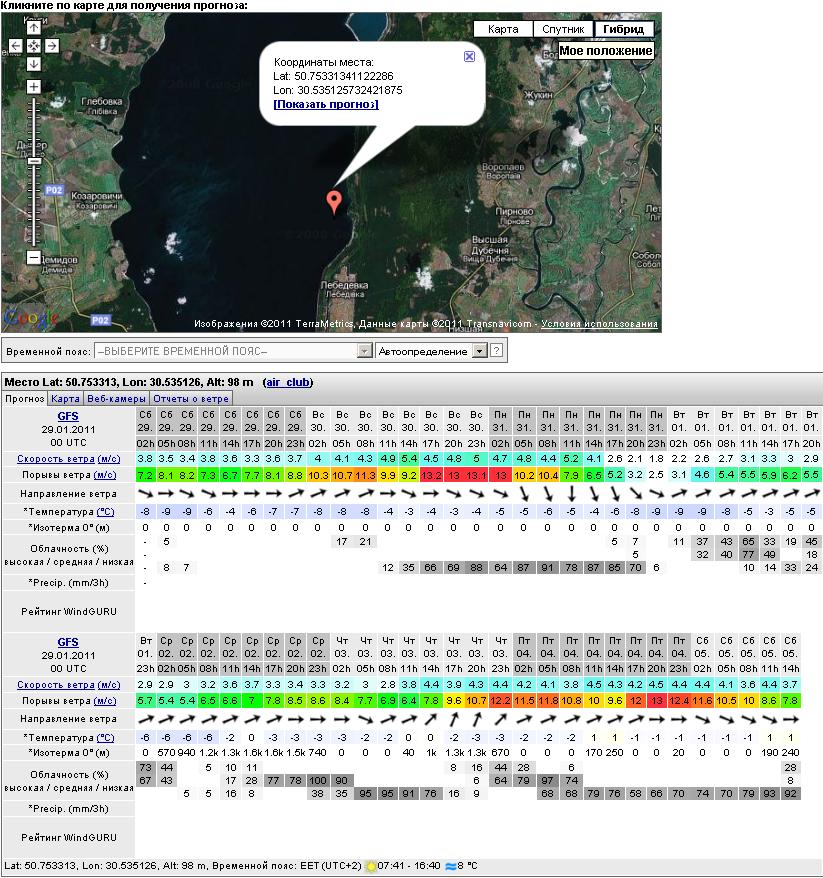The height and width of the screenshot is (878, 823).
Task: Close the coordinates info bubble
Action: [x=469, y=57]
